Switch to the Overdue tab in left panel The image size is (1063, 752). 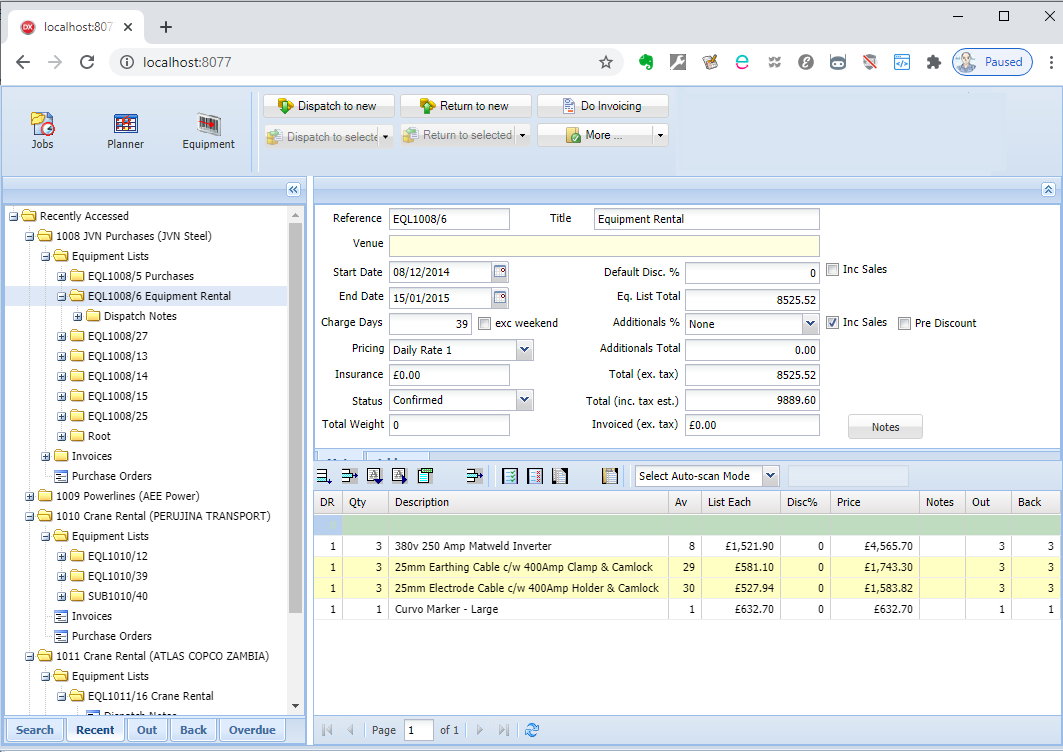tap(252, 730)
